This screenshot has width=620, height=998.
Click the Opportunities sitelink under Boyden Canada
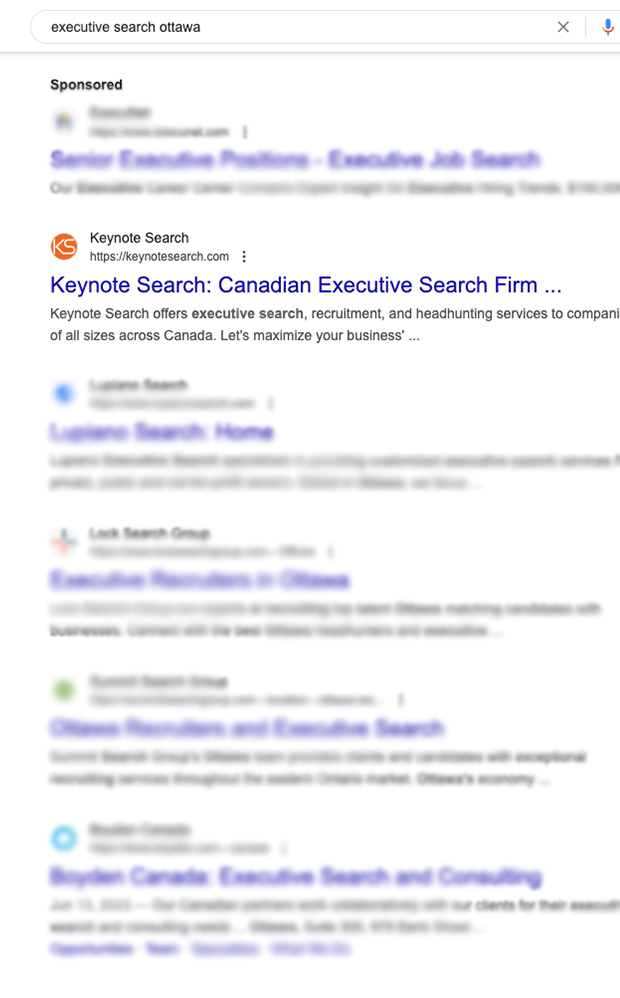91,948
